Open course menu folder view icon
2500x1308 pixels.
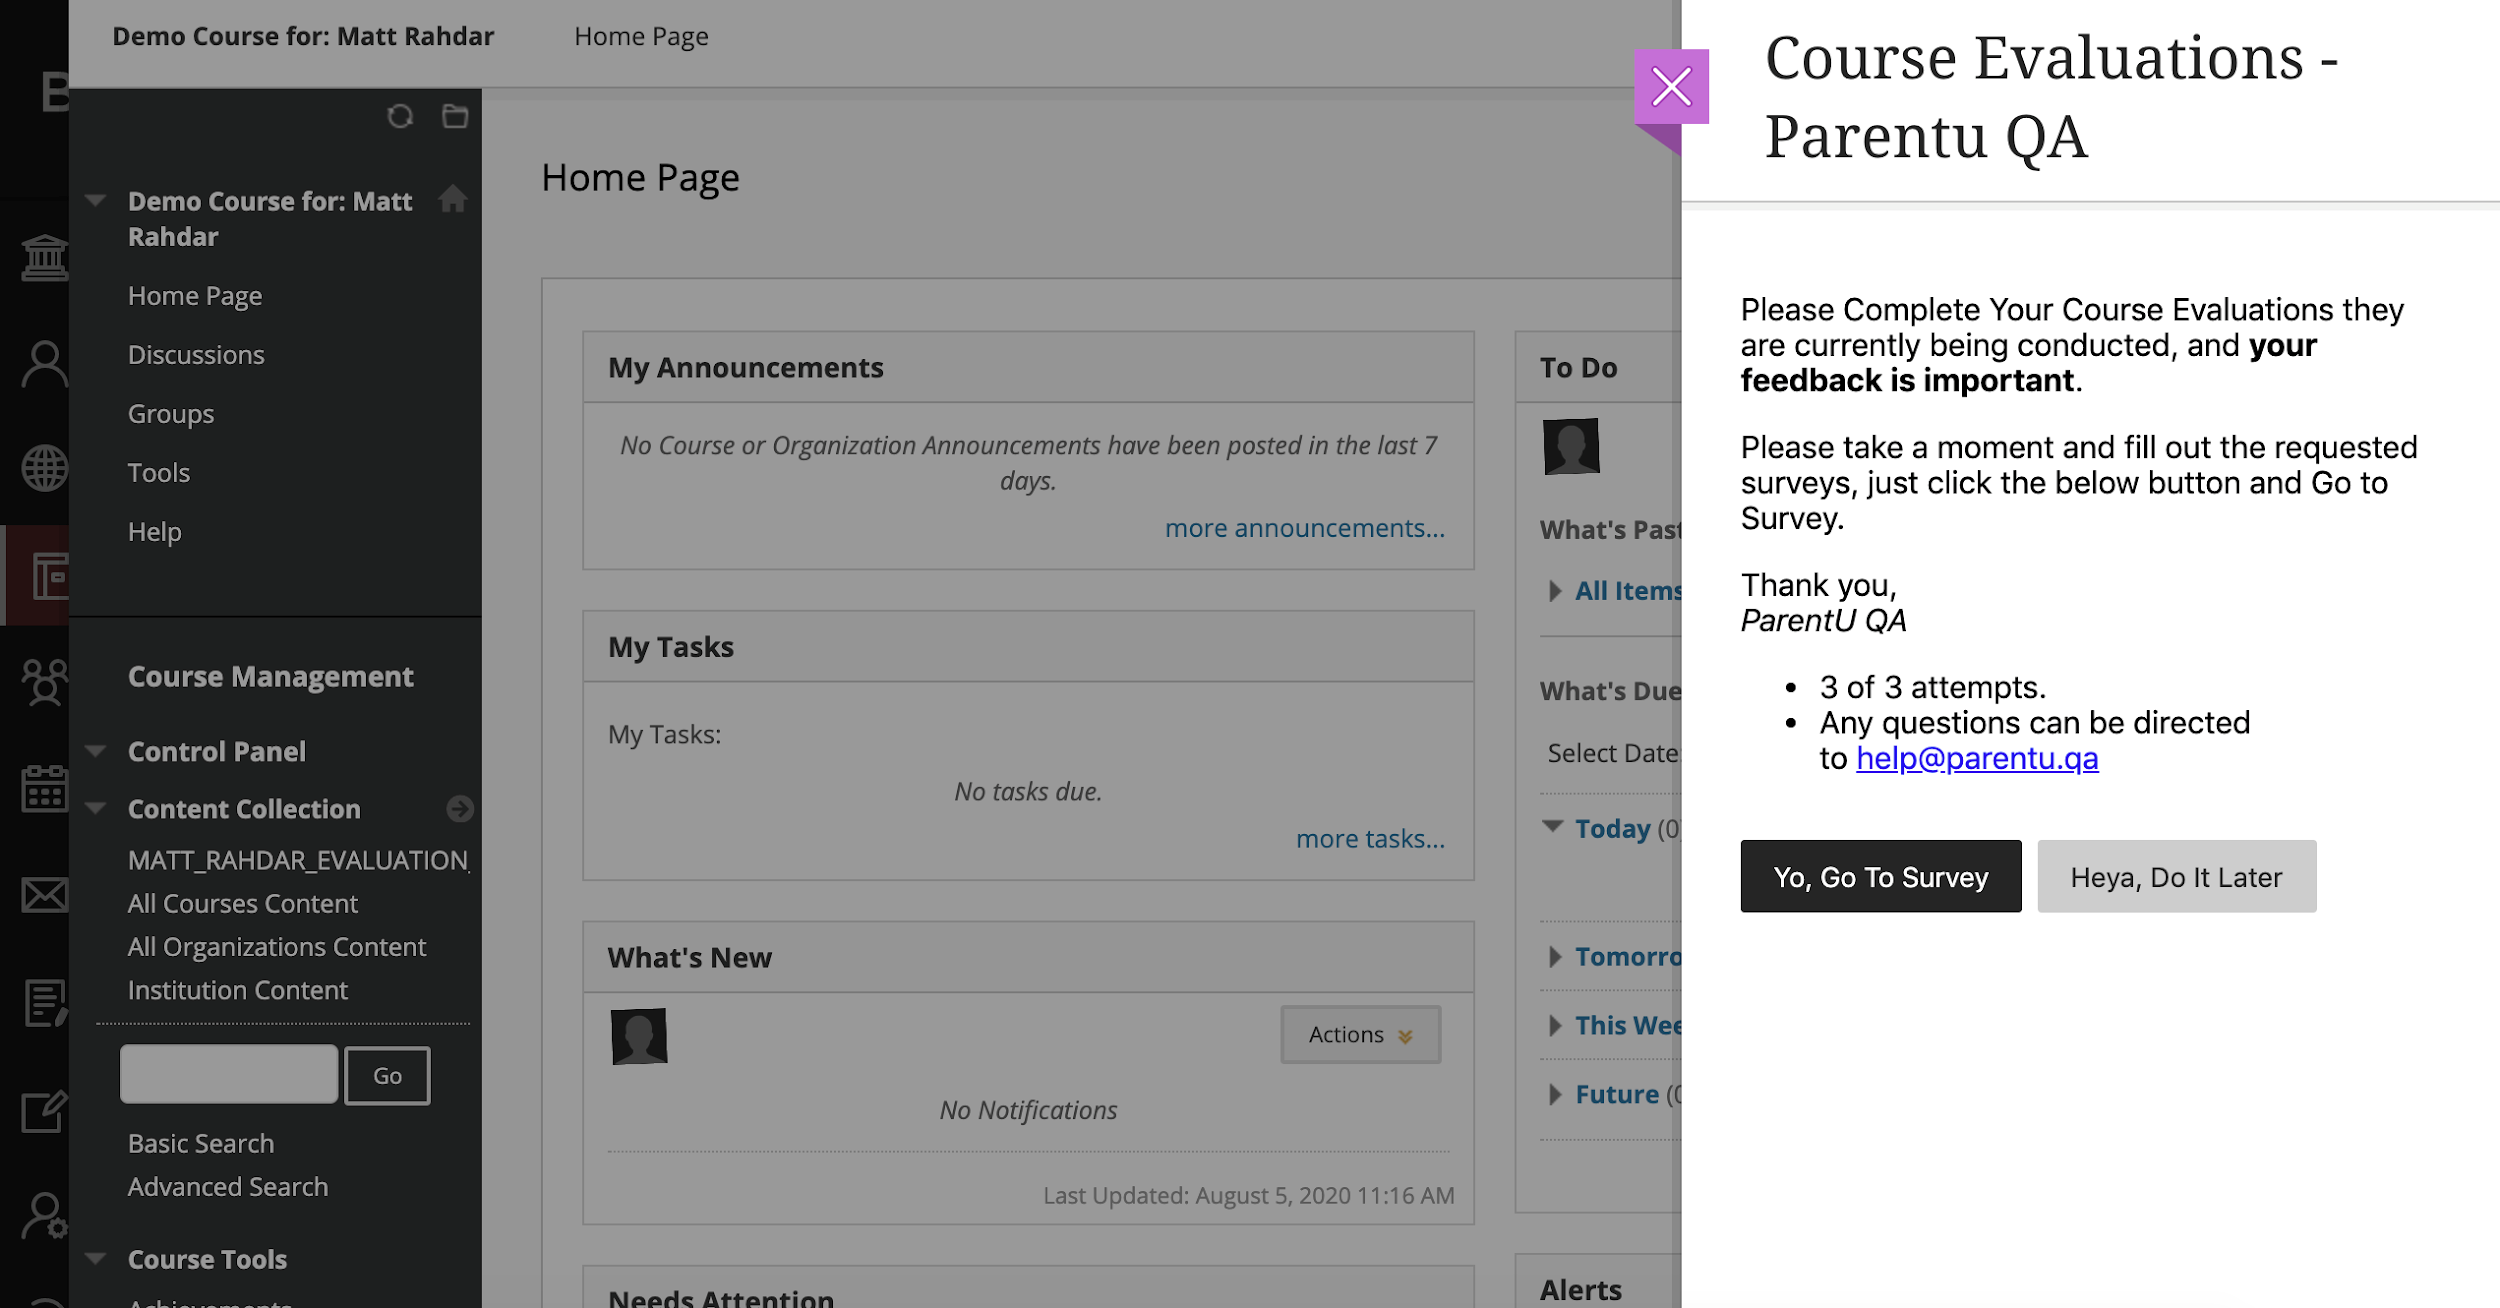pos(455,117)
